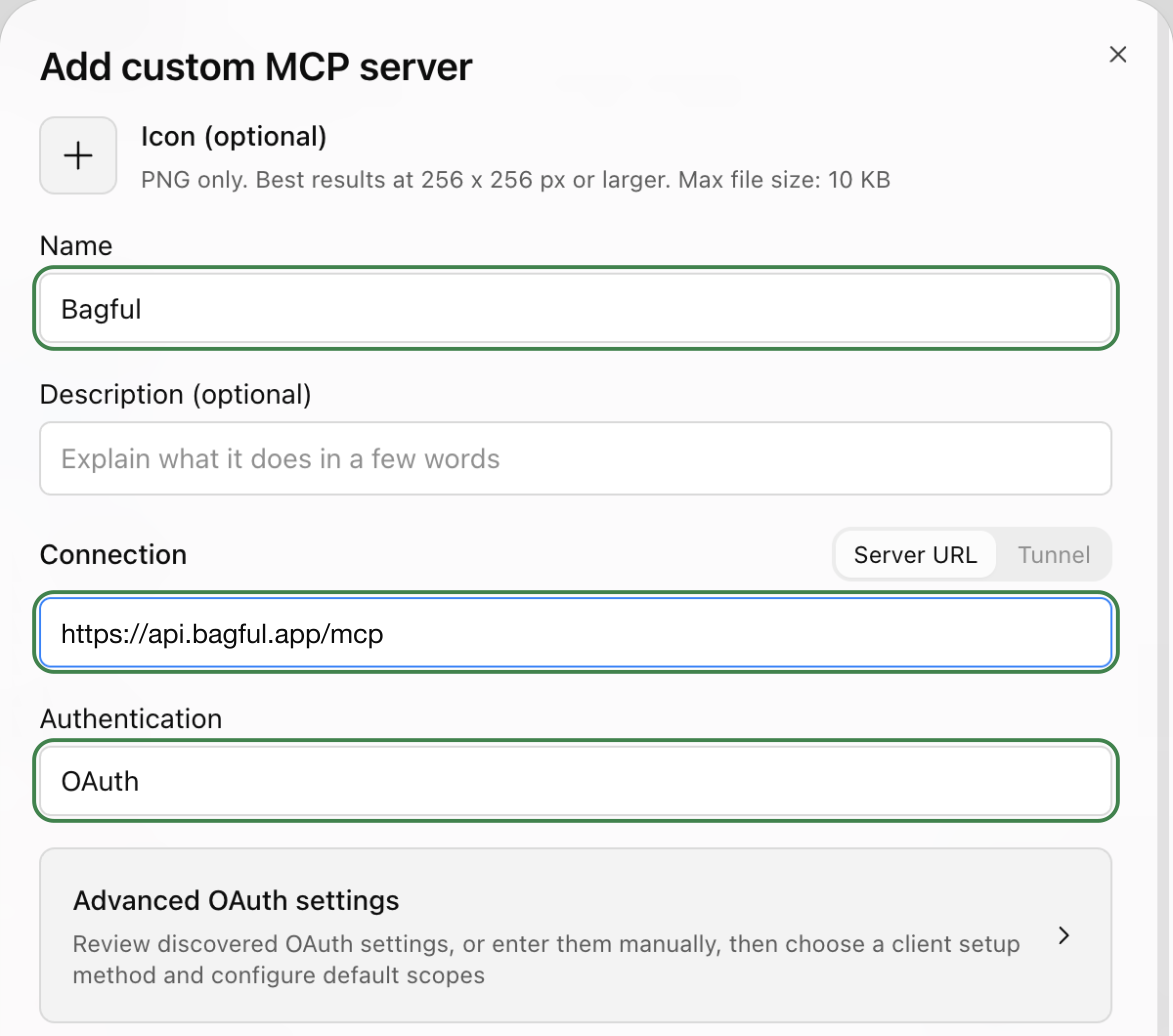This screenshot has height=1036, width=1173.
Task: Click the Name field label
Action: pos(76,246)
